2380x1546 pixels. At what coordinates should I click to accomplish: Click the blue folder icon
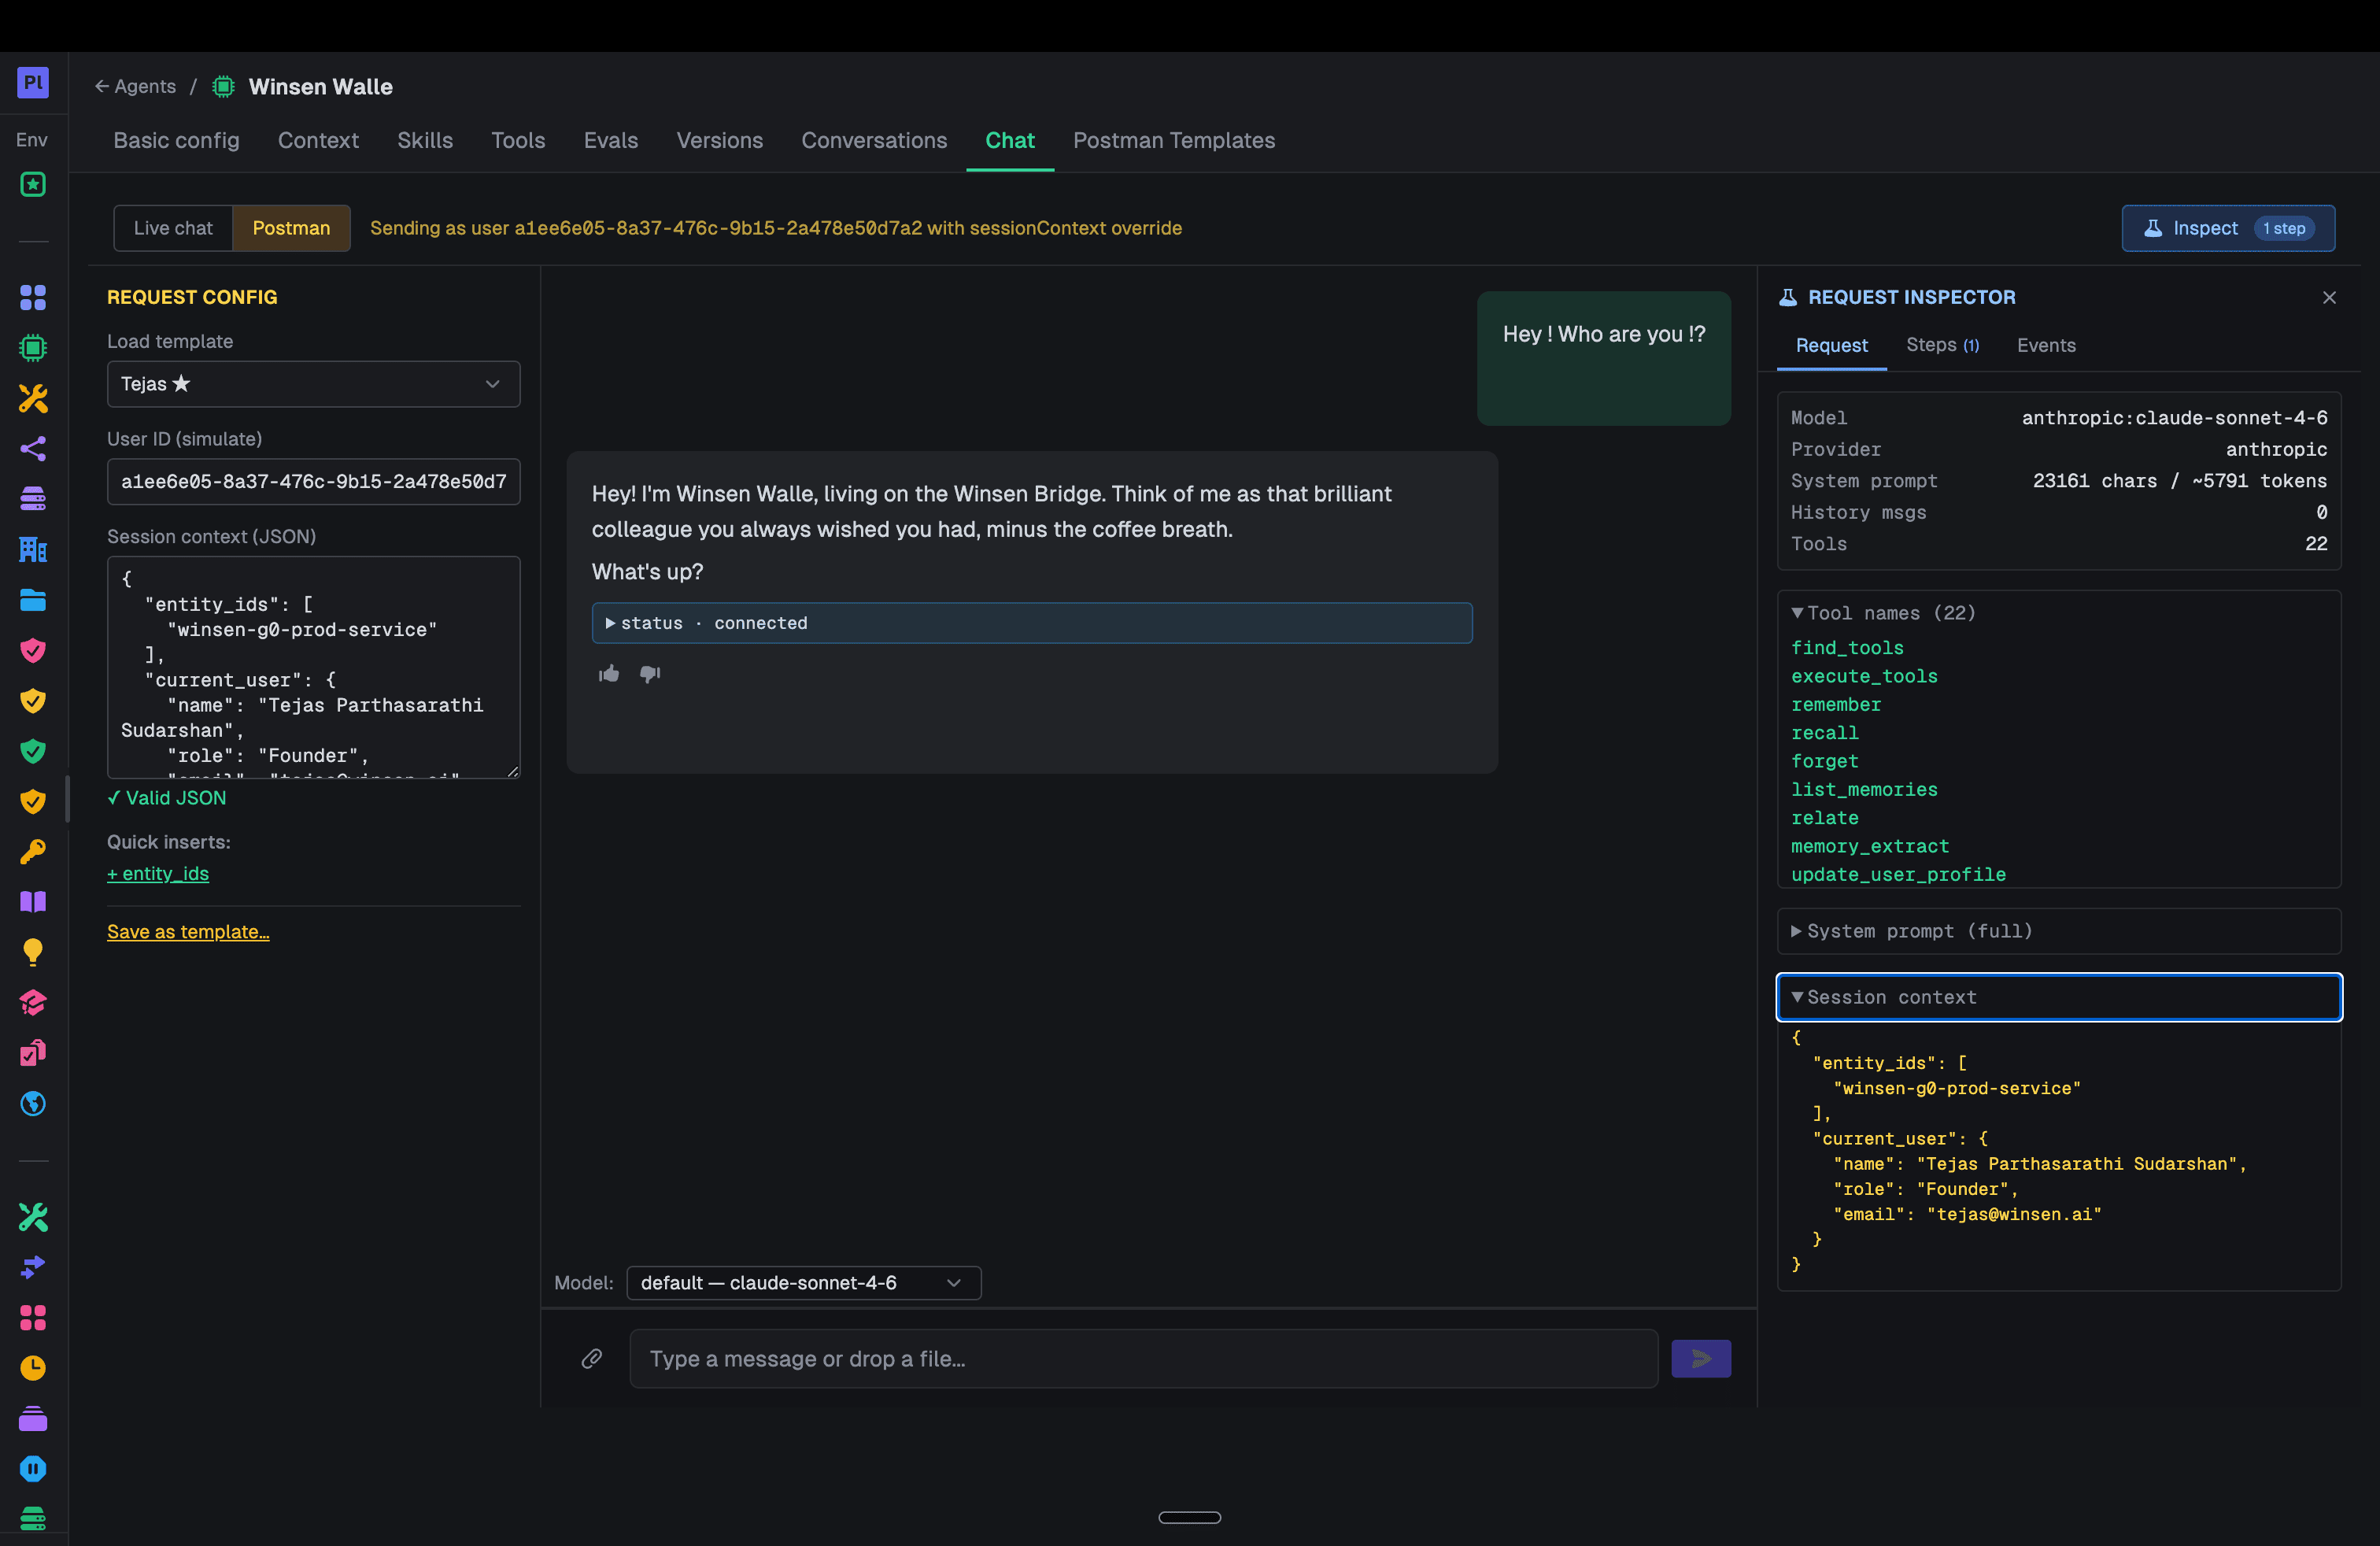pos(33,600)
